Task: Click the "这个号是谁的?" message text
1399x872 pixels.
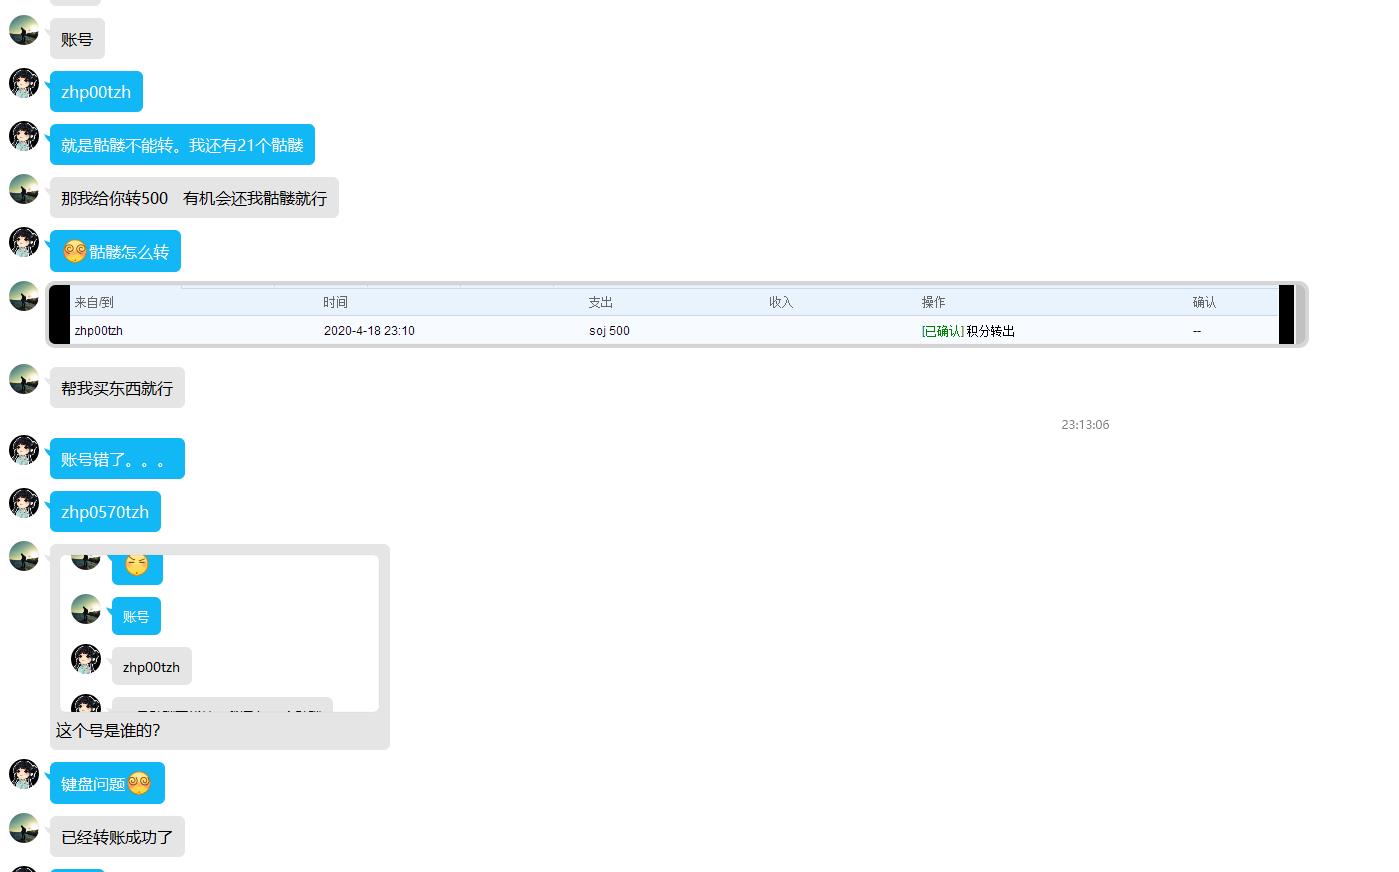Action: (108, 730)
